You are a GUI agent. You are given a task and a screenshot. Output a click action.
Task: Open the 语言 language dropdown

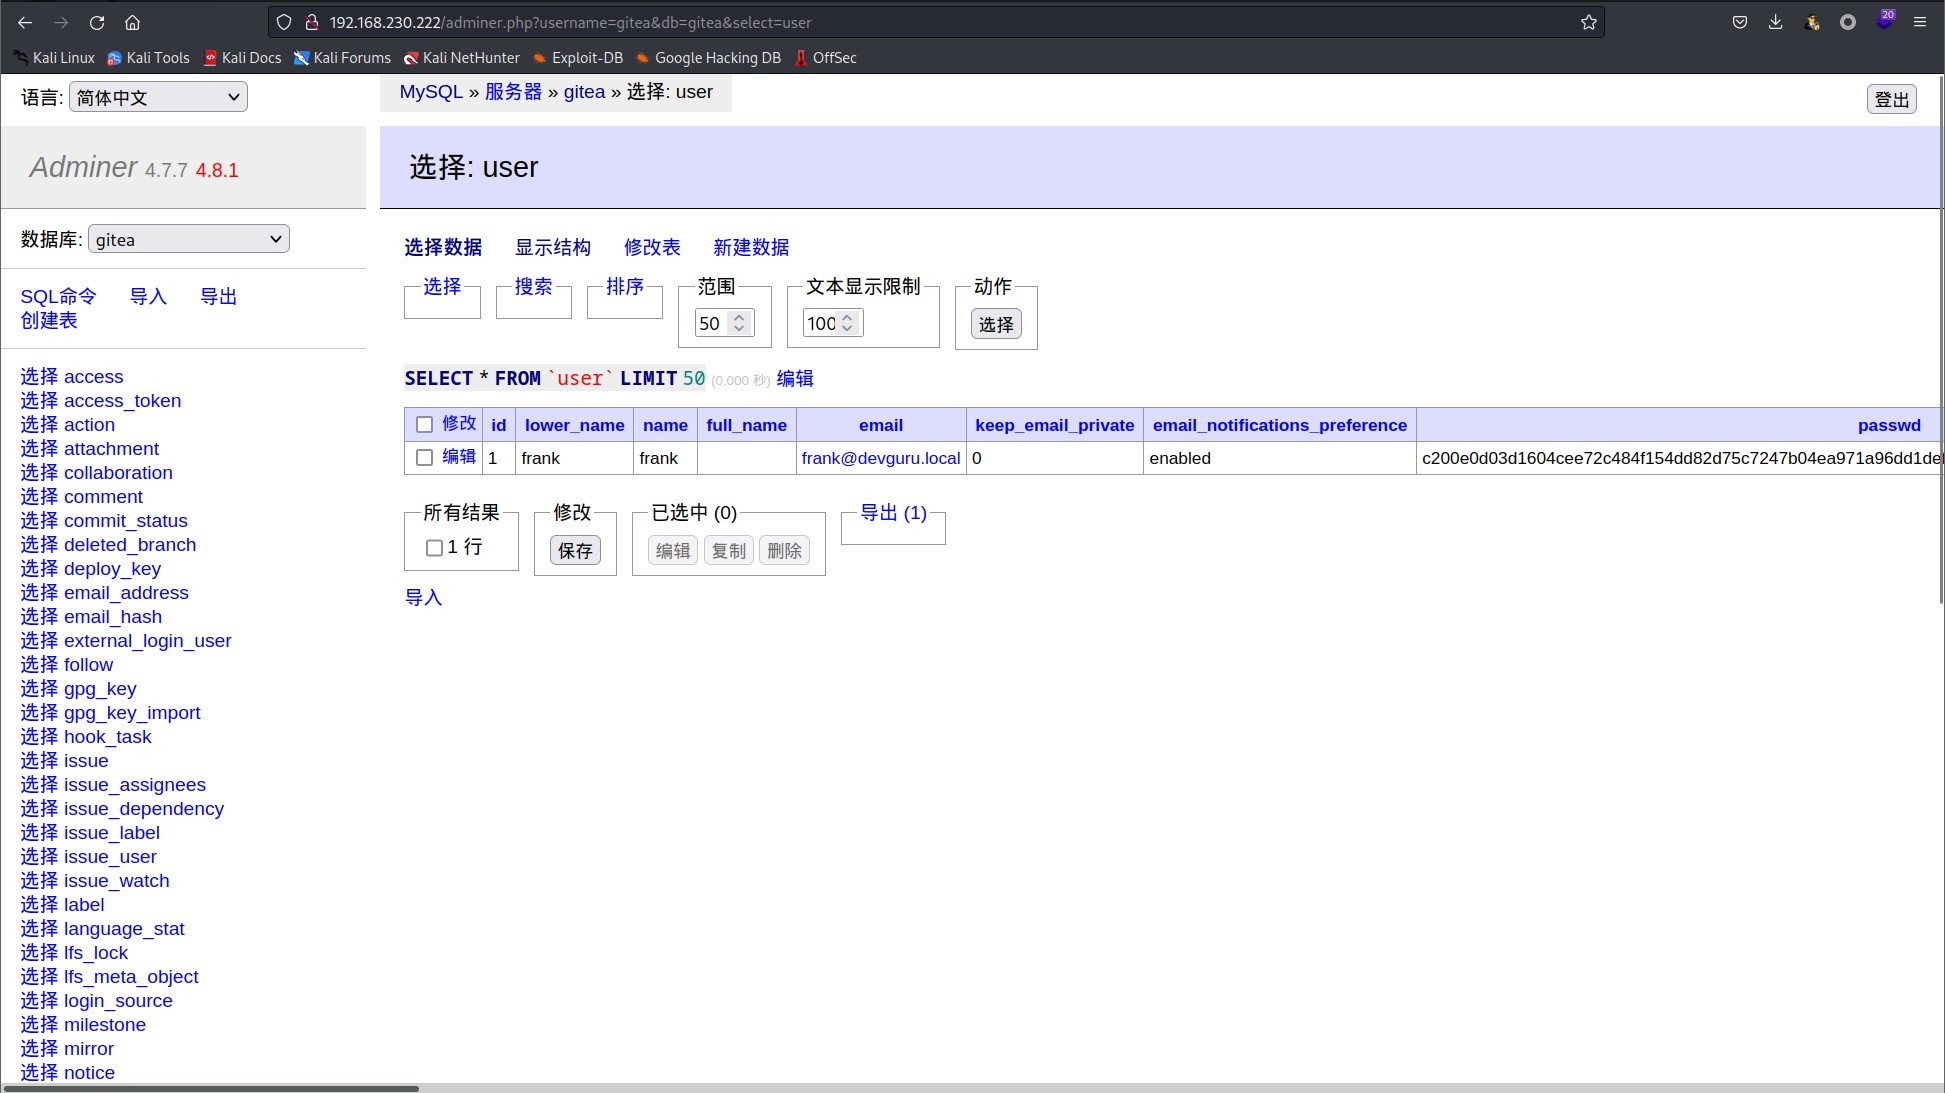tap(158, 97)
